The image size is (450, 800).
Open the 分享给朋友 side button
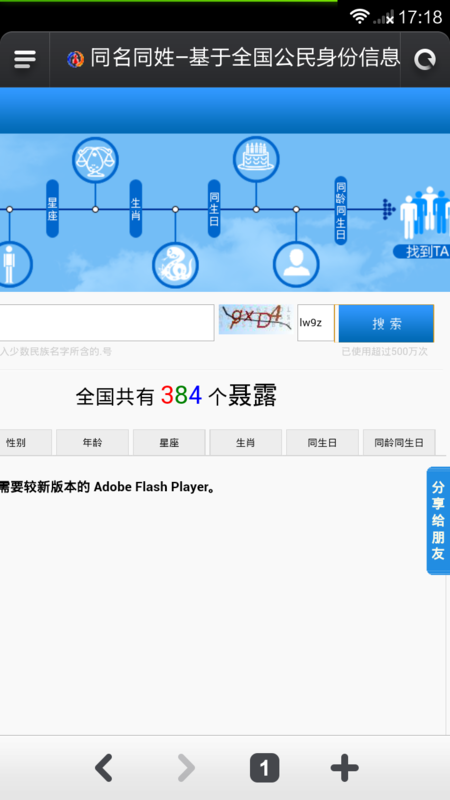tap(438, 520)
